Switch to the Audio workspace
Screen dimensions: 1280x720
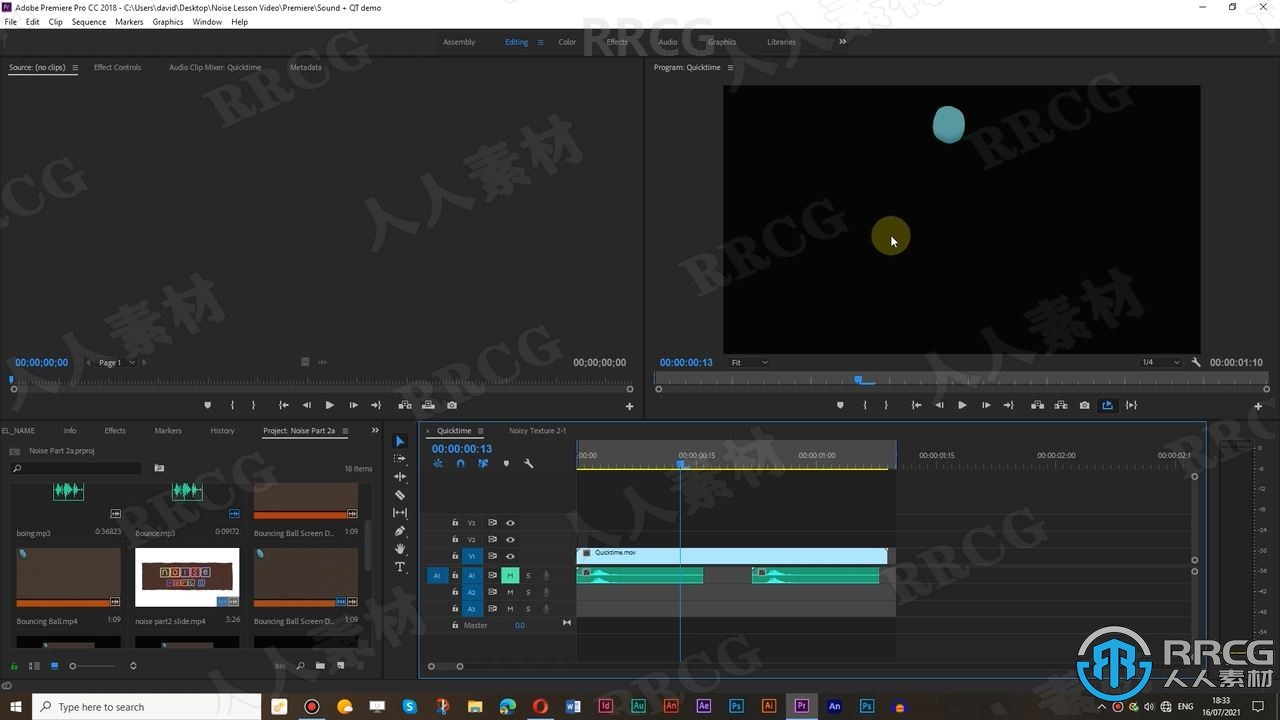[x=668, y=42]
